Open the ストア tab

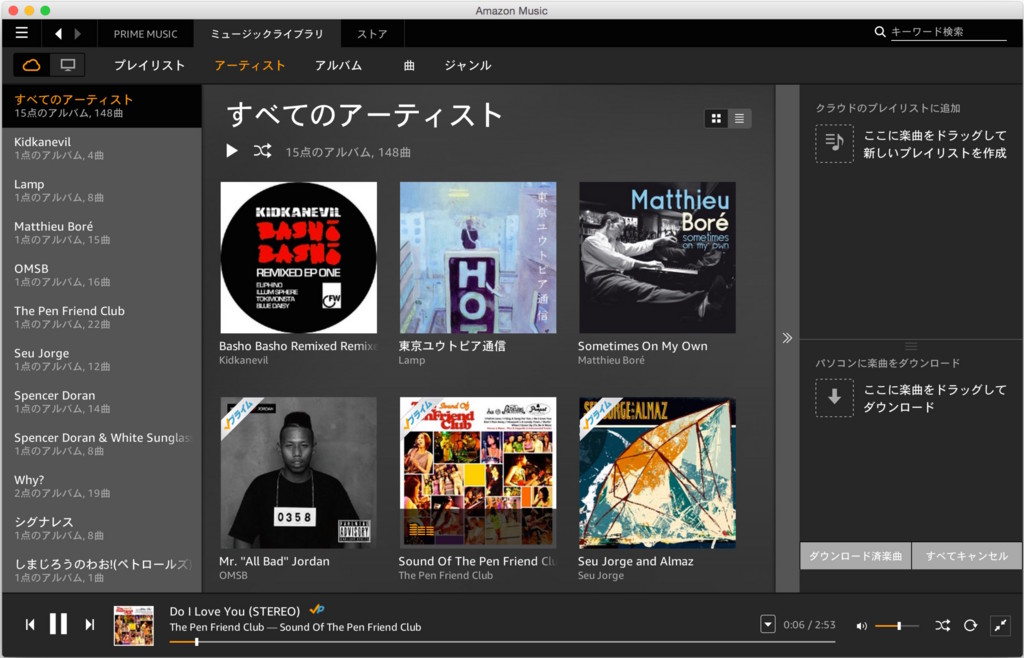point(372,34)
